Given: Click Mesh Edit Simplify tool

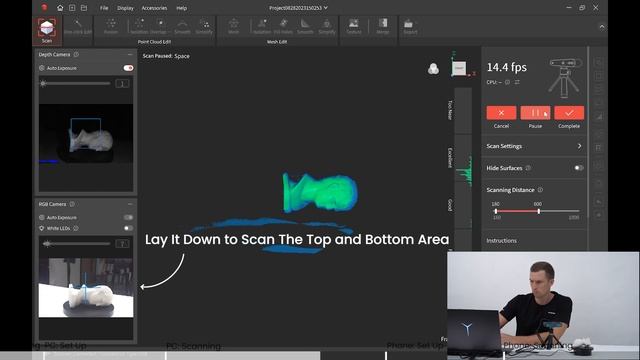Looking at the screenshot, I should [327, 27].
